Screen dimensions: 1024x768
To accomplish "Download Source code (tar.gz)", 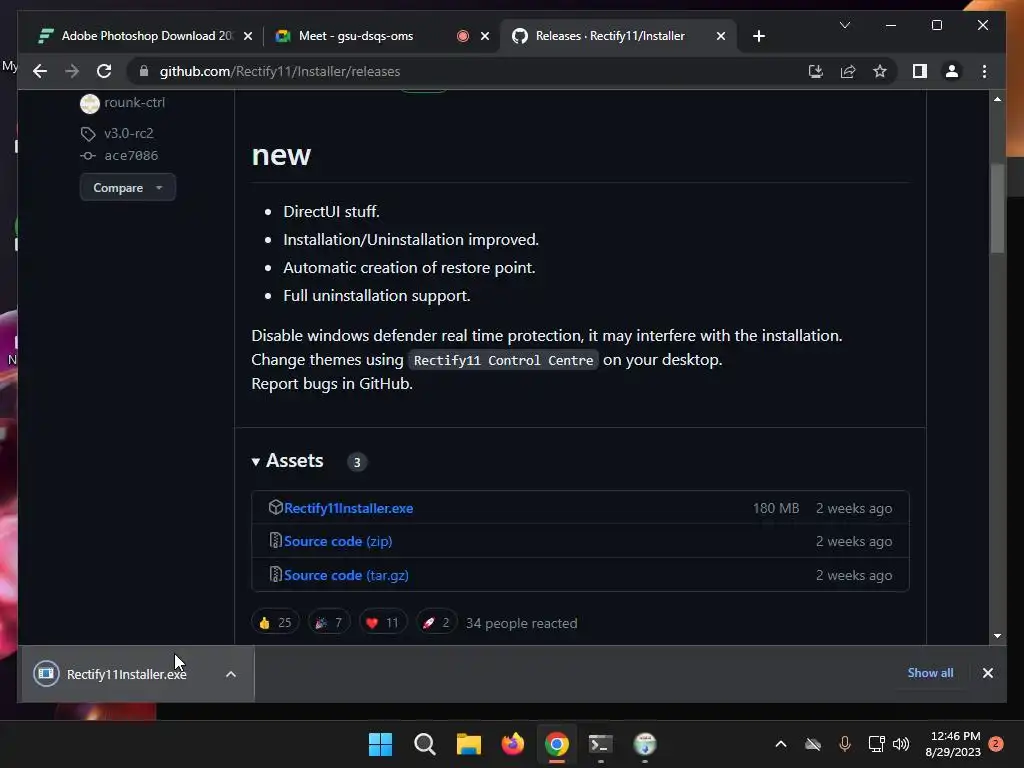I will click(346, 575).
